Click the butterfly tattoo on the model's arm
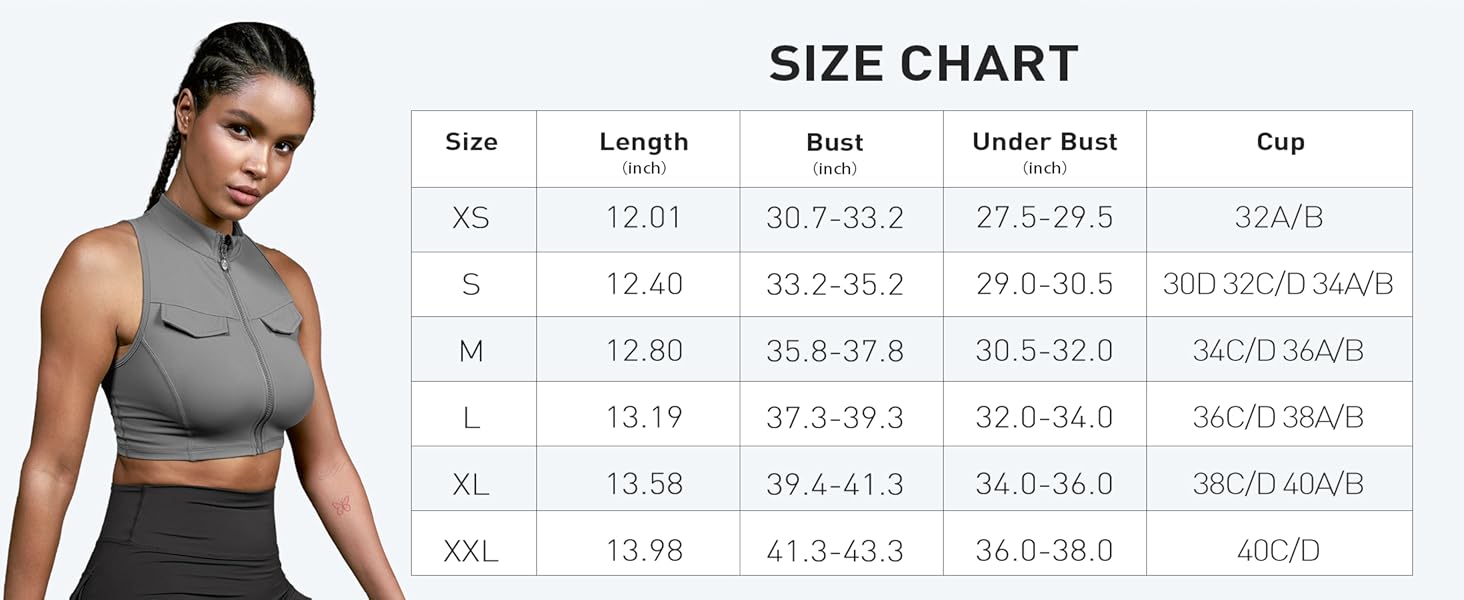1464x600 pixels. [341, 506]
